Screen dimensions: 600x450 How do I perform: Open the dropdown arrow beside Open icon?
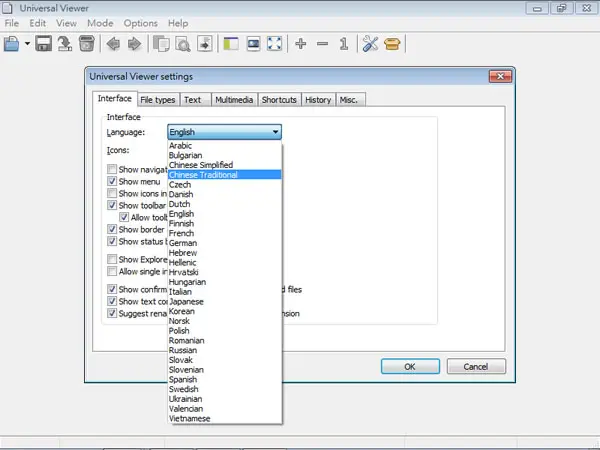pos(27,44)
